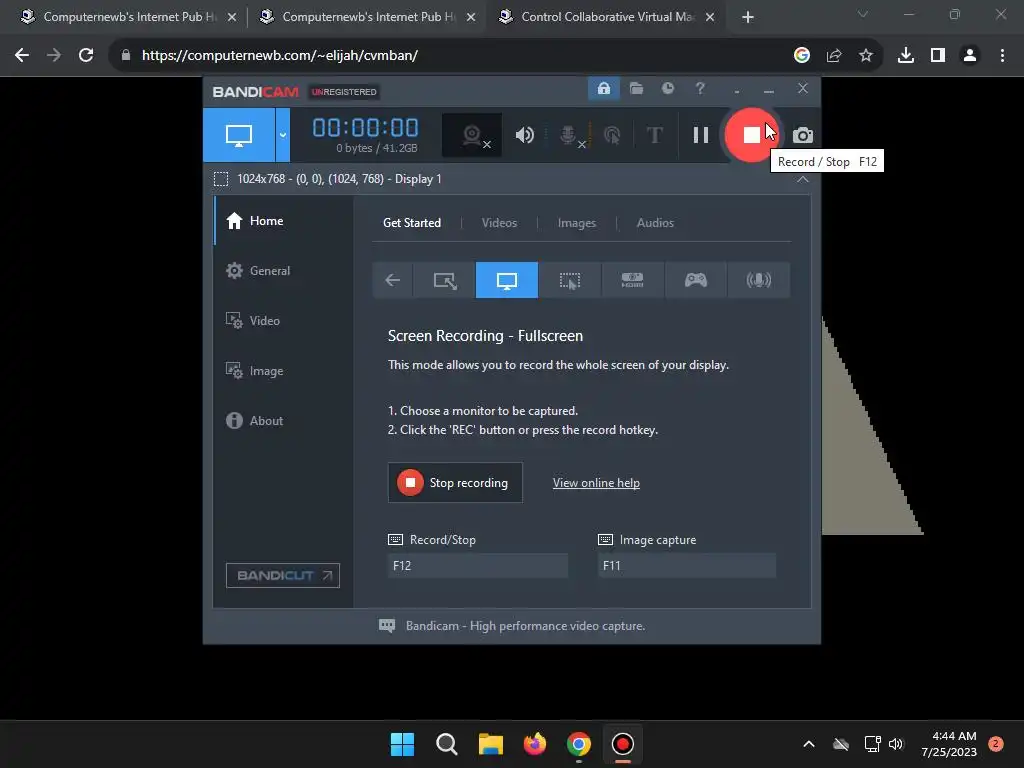This screenshot has height=768, width=1024.
Task: Collapse the panel using the chevron arrow
Action: tap(803, 179)
